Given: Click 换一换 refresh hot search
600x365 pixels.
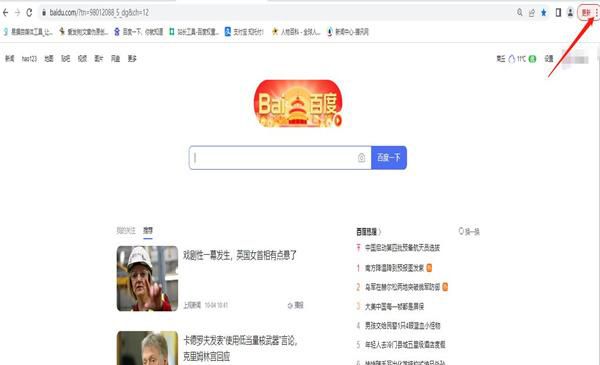Looking at the screenshot, I should [x=469, y=231].
